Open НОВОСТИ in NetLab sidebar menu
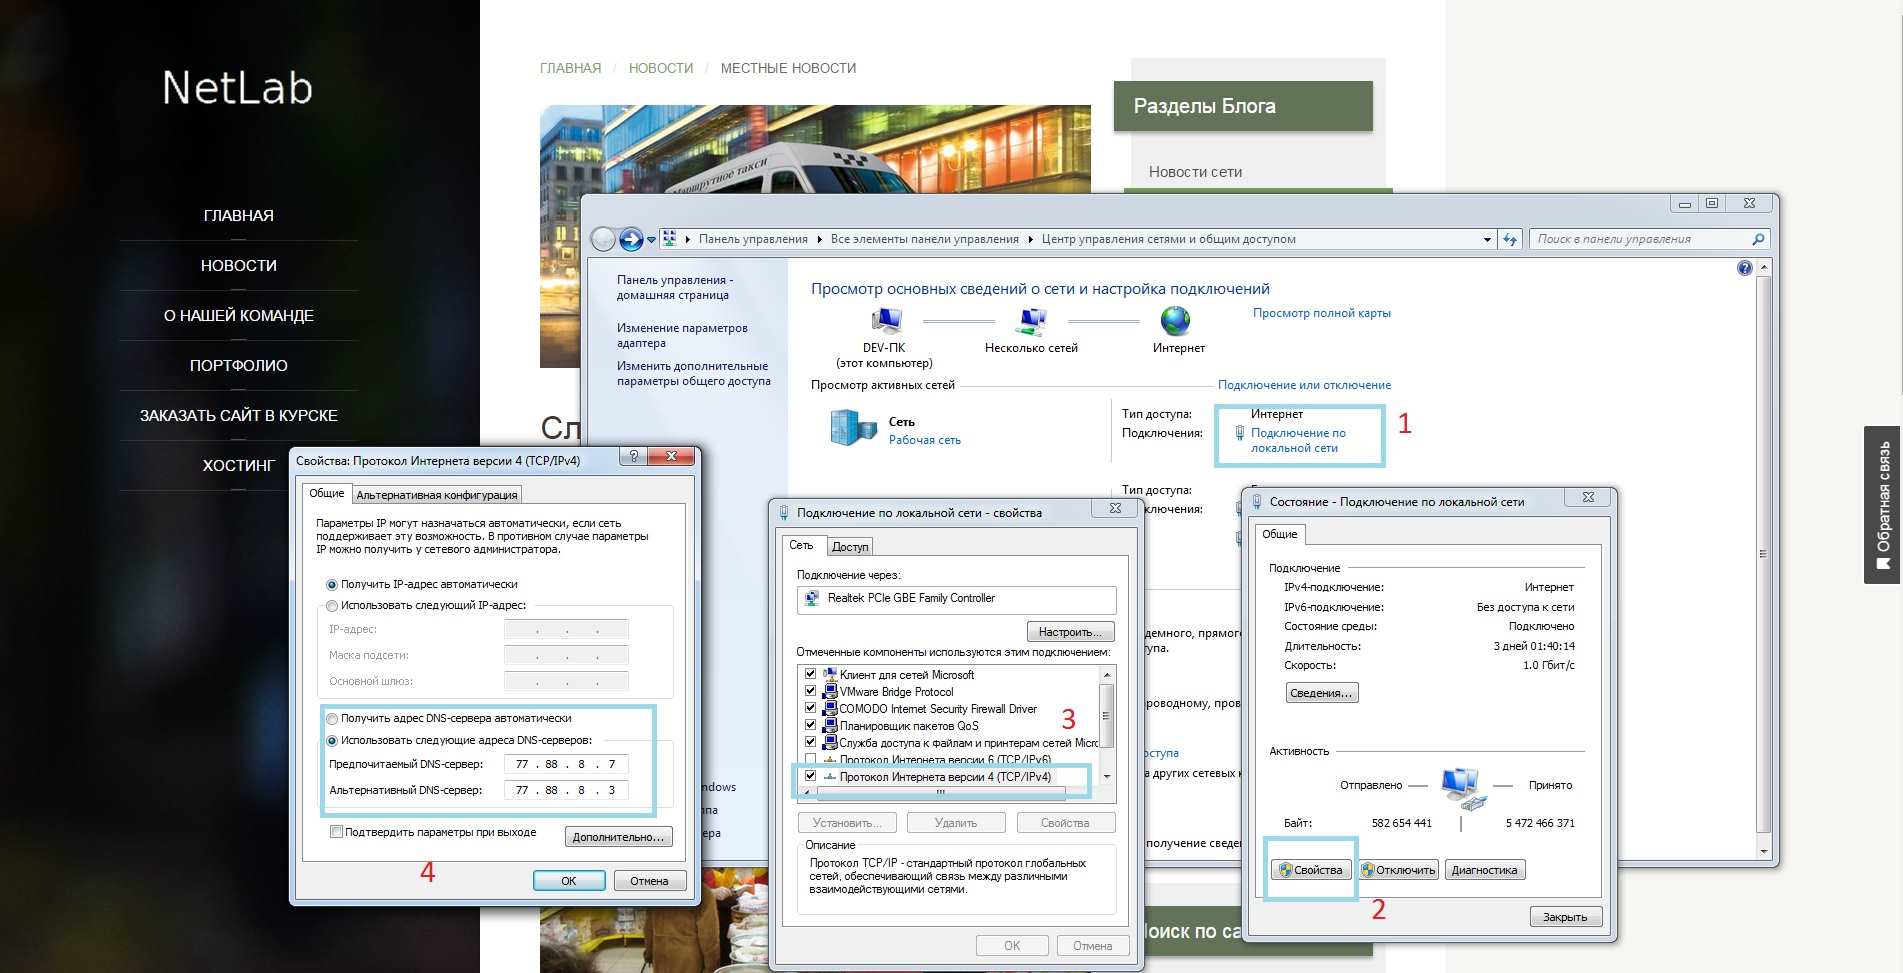Image resolution: width=1903 pixels, height=973 pixels. (238, 265)
